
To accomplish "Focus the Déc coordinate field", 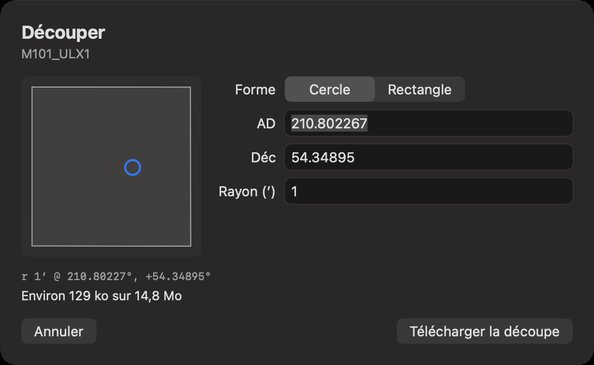I will pos(428,157).
